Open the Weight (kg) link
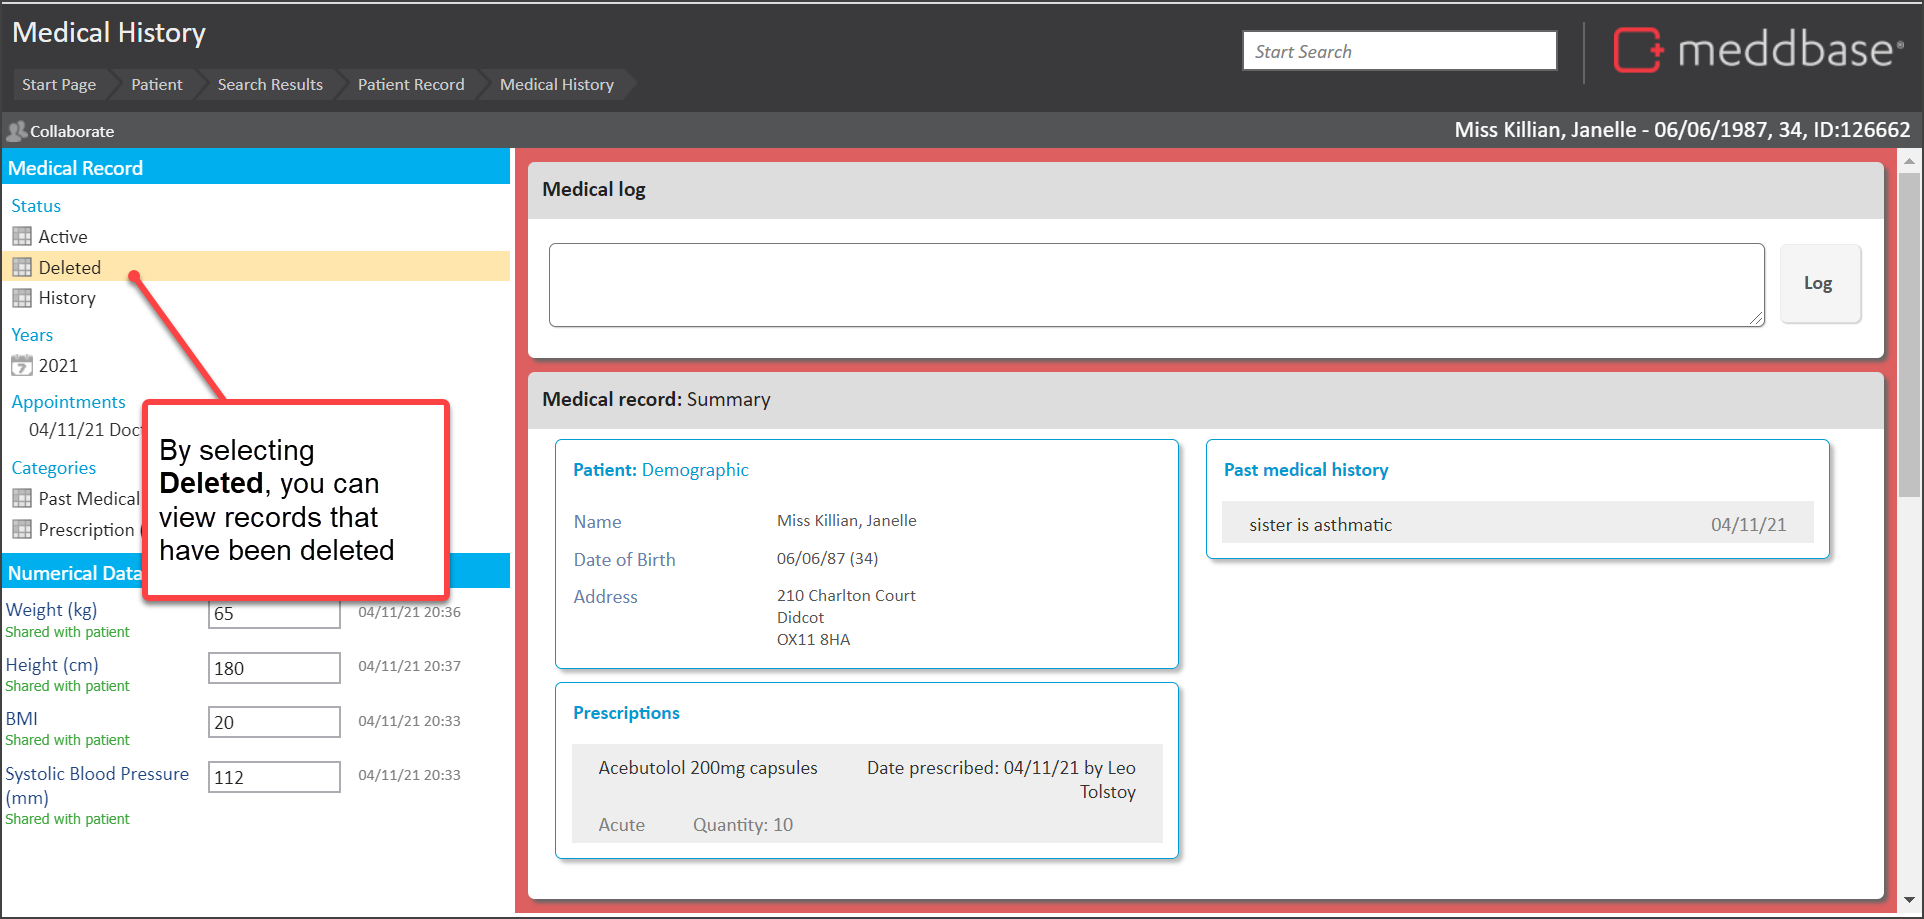 point(51,610)
